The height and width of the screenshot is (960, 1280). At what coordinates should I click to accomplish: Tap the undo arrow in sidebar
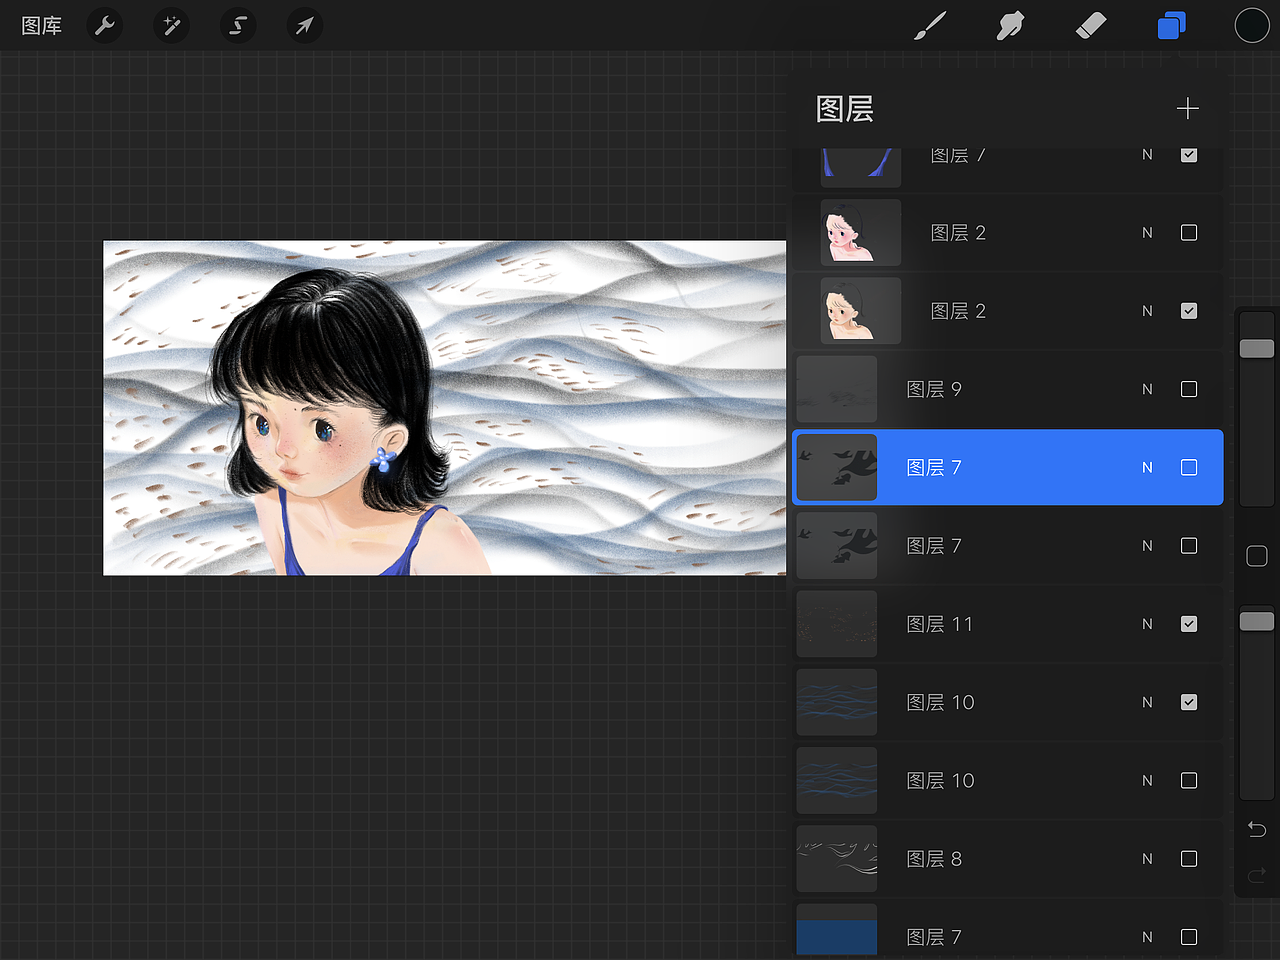[1257, 829]
